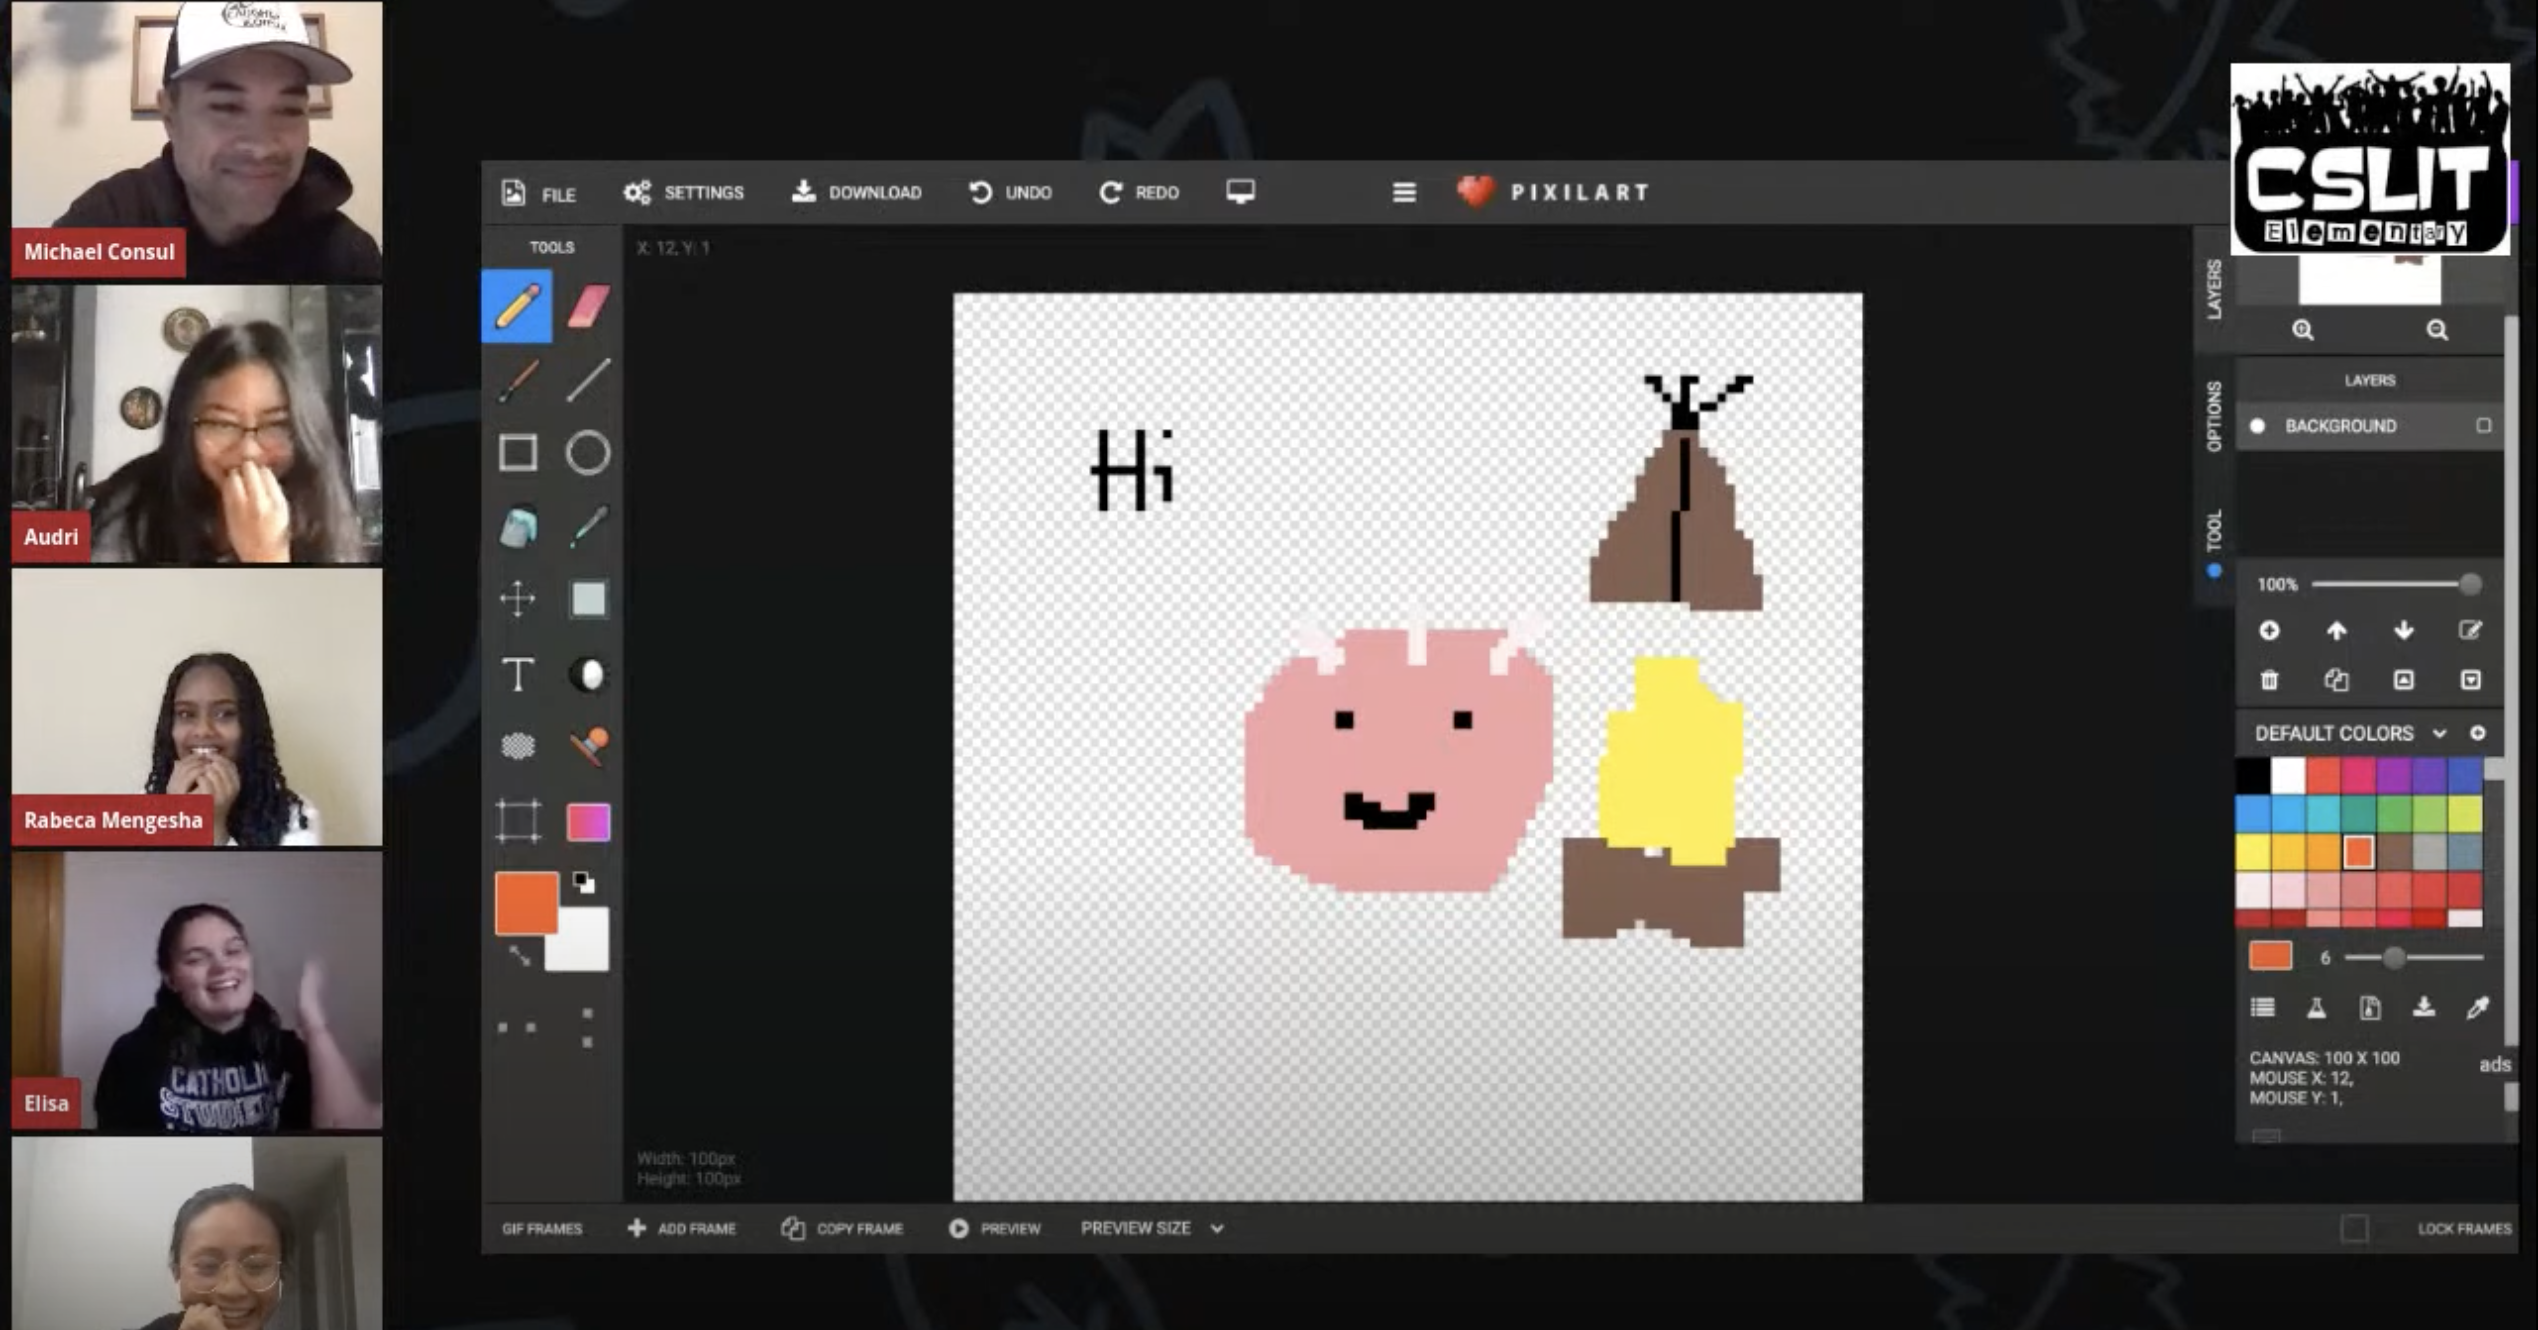The width and height of the screenshot is (2538, 1330).
Task: Click Add Frame button
Action: 682,1228
